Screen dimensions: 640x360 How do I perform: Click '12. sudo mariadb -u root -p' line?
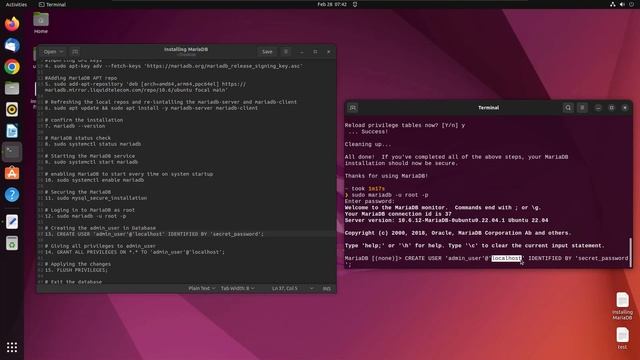pos(85,216)
